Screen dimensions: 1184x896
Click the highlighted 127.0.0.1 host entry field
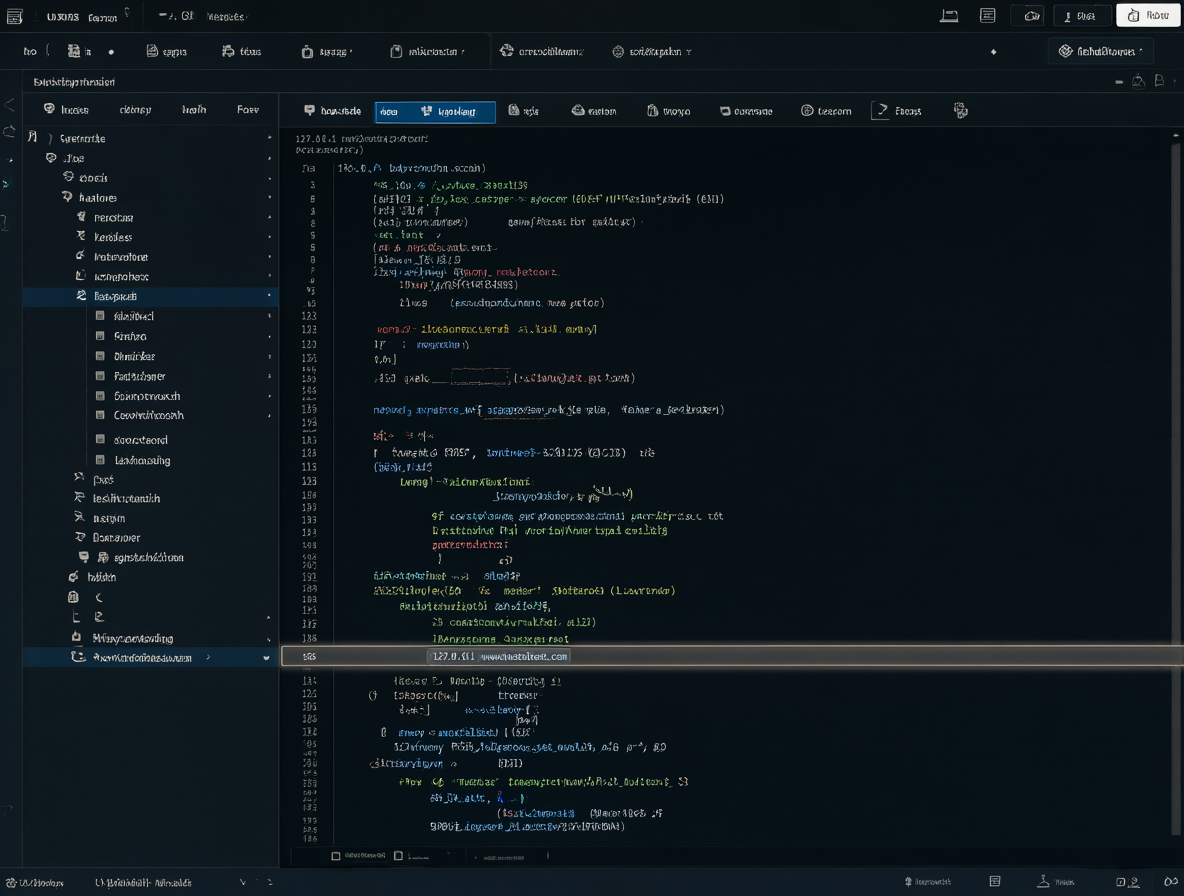click(x=498, y=657)
